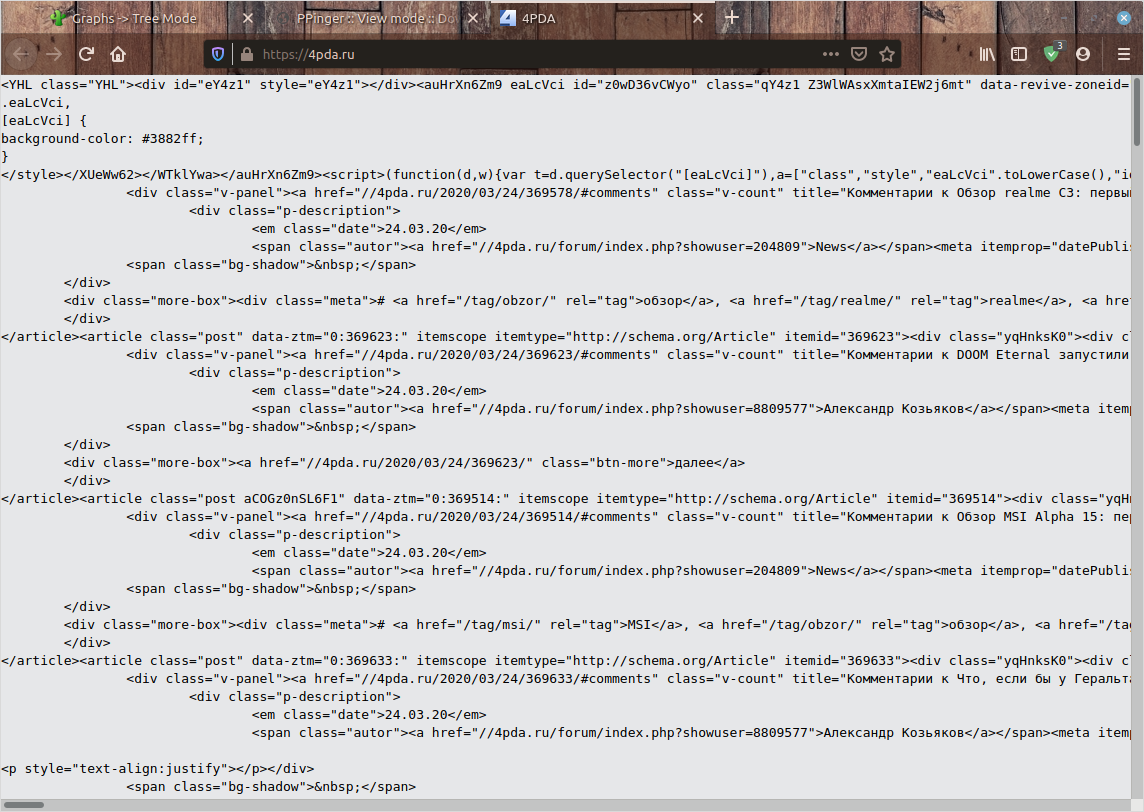This screenshot has height=812, width=1144.
Task: Reload the current page
Action: coord(86,54)
